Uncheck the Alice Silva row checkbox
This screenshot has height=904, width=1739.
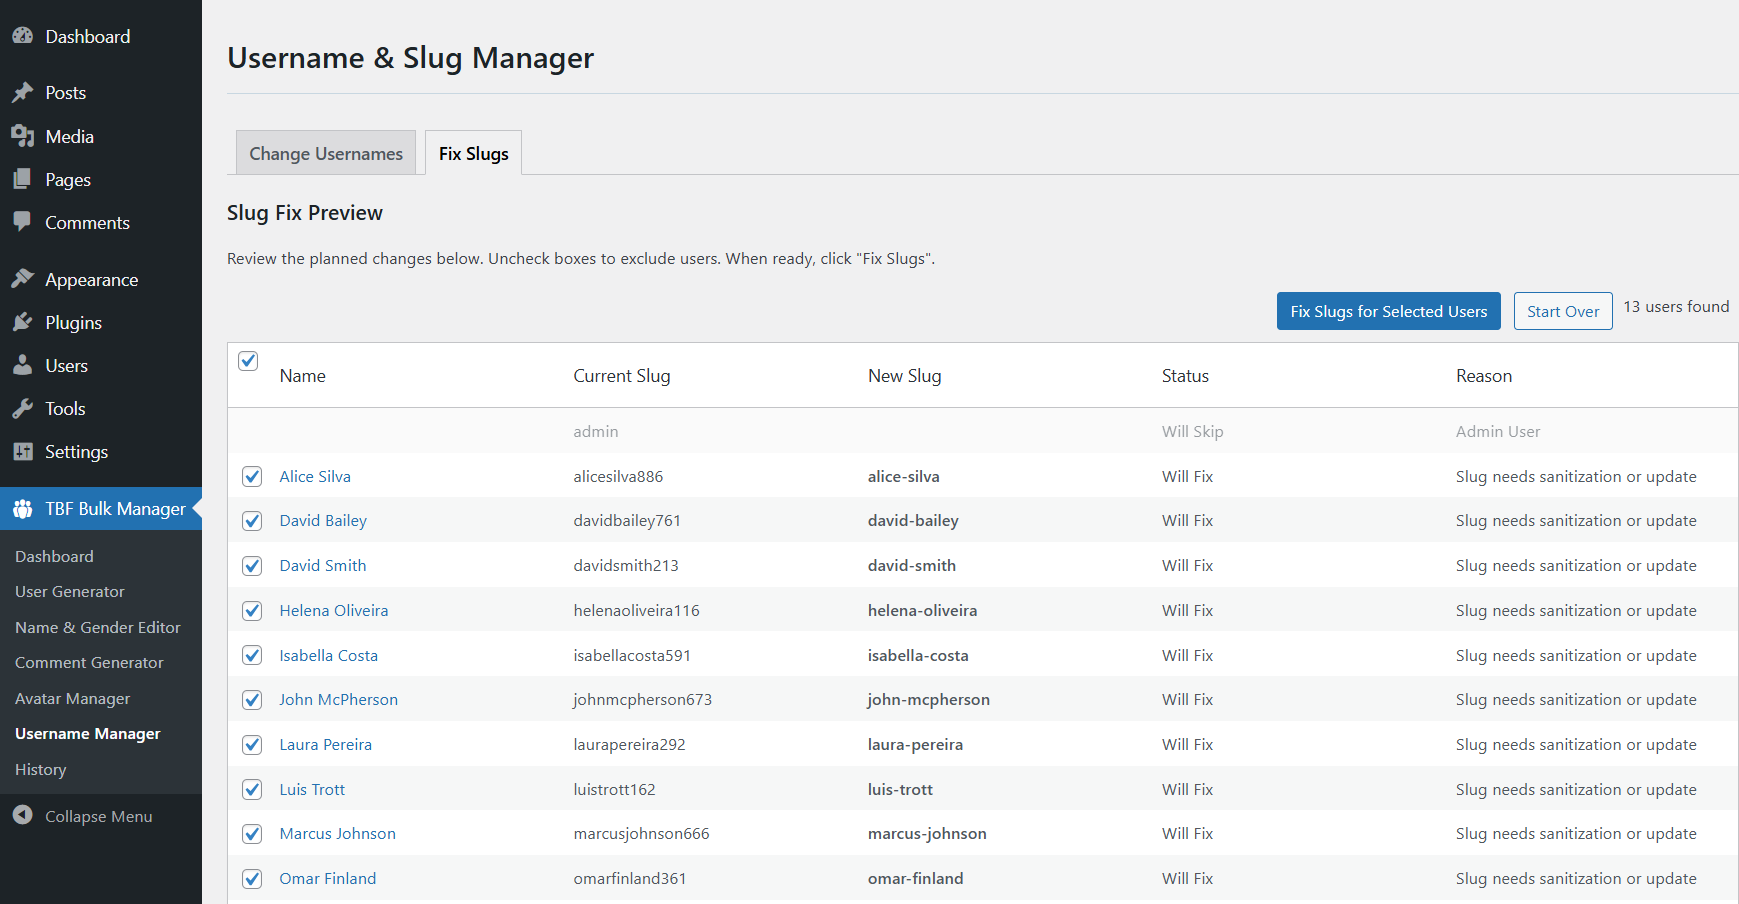point(252,477)
